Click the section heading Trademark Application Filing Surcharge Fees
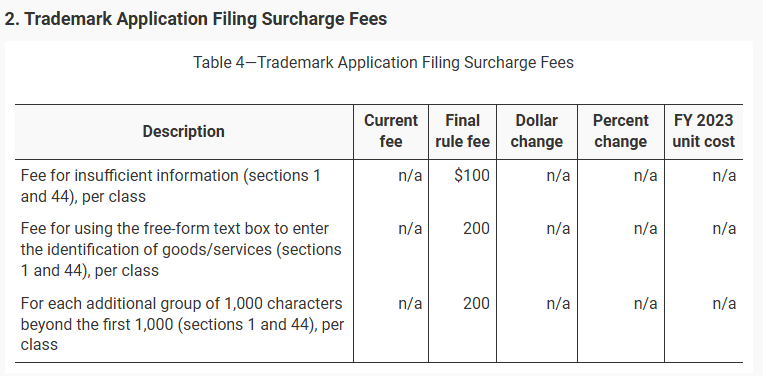The height and width of the screenshot is (376, 766). (196, 19)
